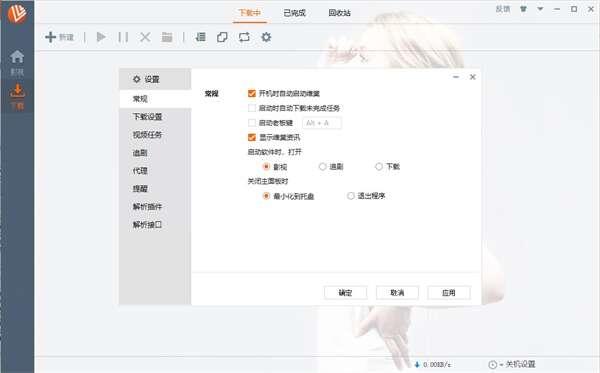The width and height of the screenshot is (600, 373).
Task: Select the 代理 settings category
Action: [x=155, y=171]
